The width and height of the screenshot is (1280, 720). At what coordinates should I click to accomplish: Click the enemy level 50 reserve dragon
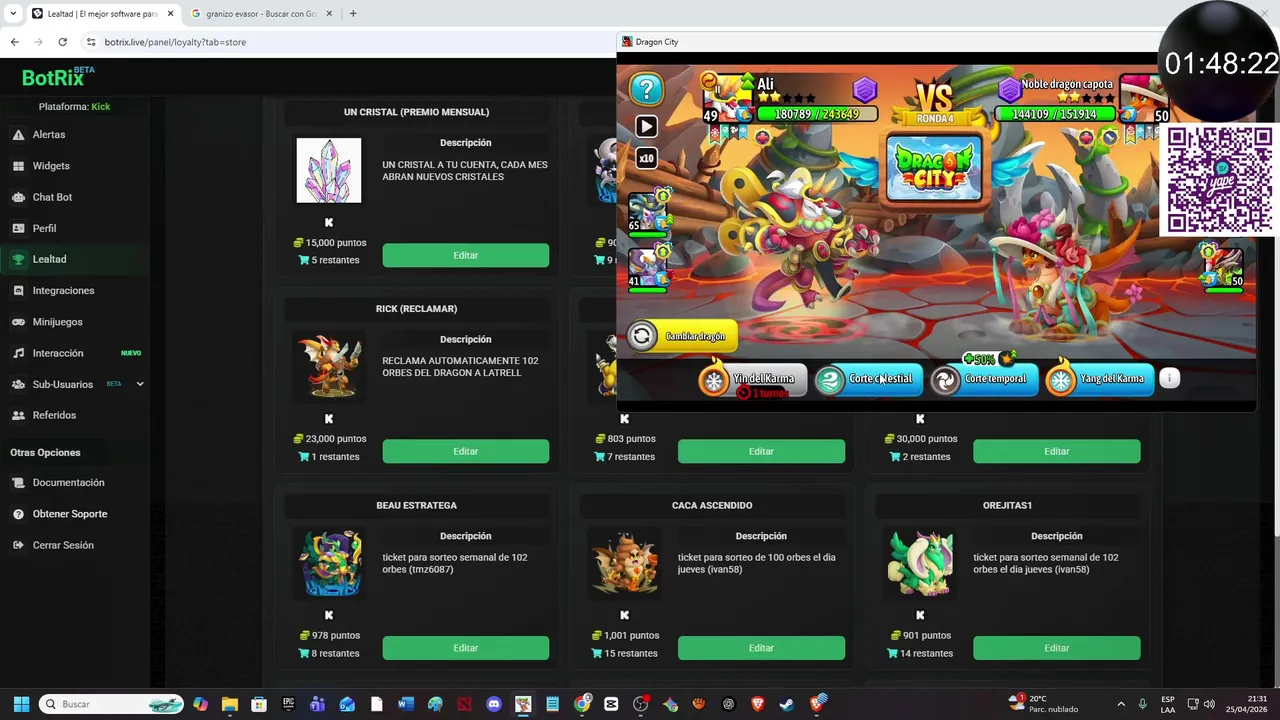pyautogui.click(x=1223, y=268)
